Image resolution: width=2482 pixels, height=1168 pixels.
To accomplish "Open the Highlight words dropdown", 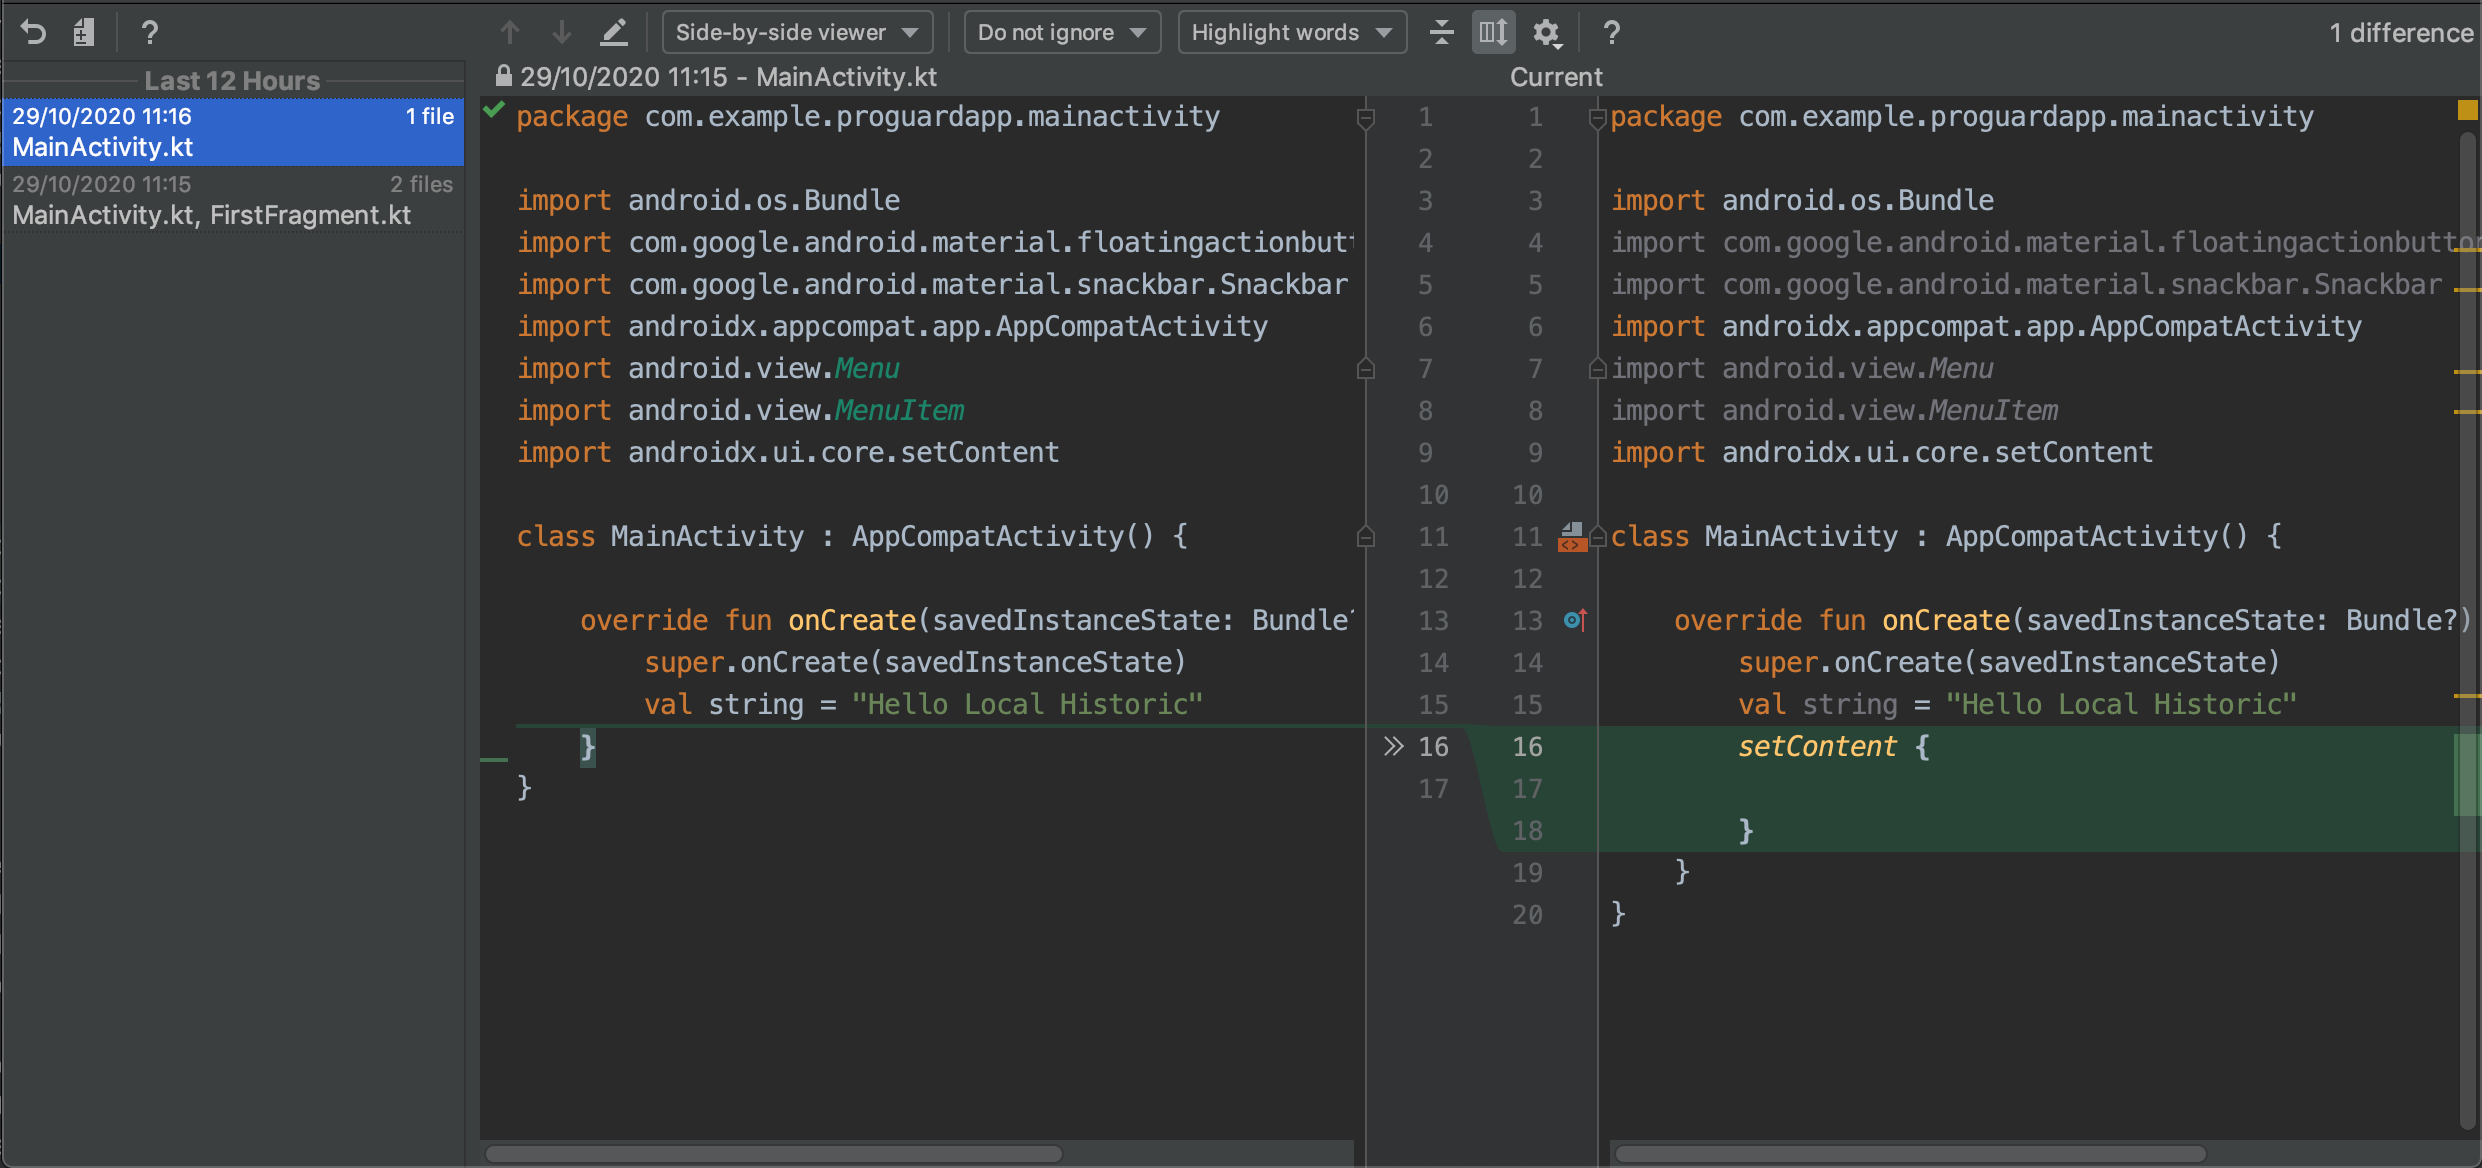I will click(x=1291, y=32).
